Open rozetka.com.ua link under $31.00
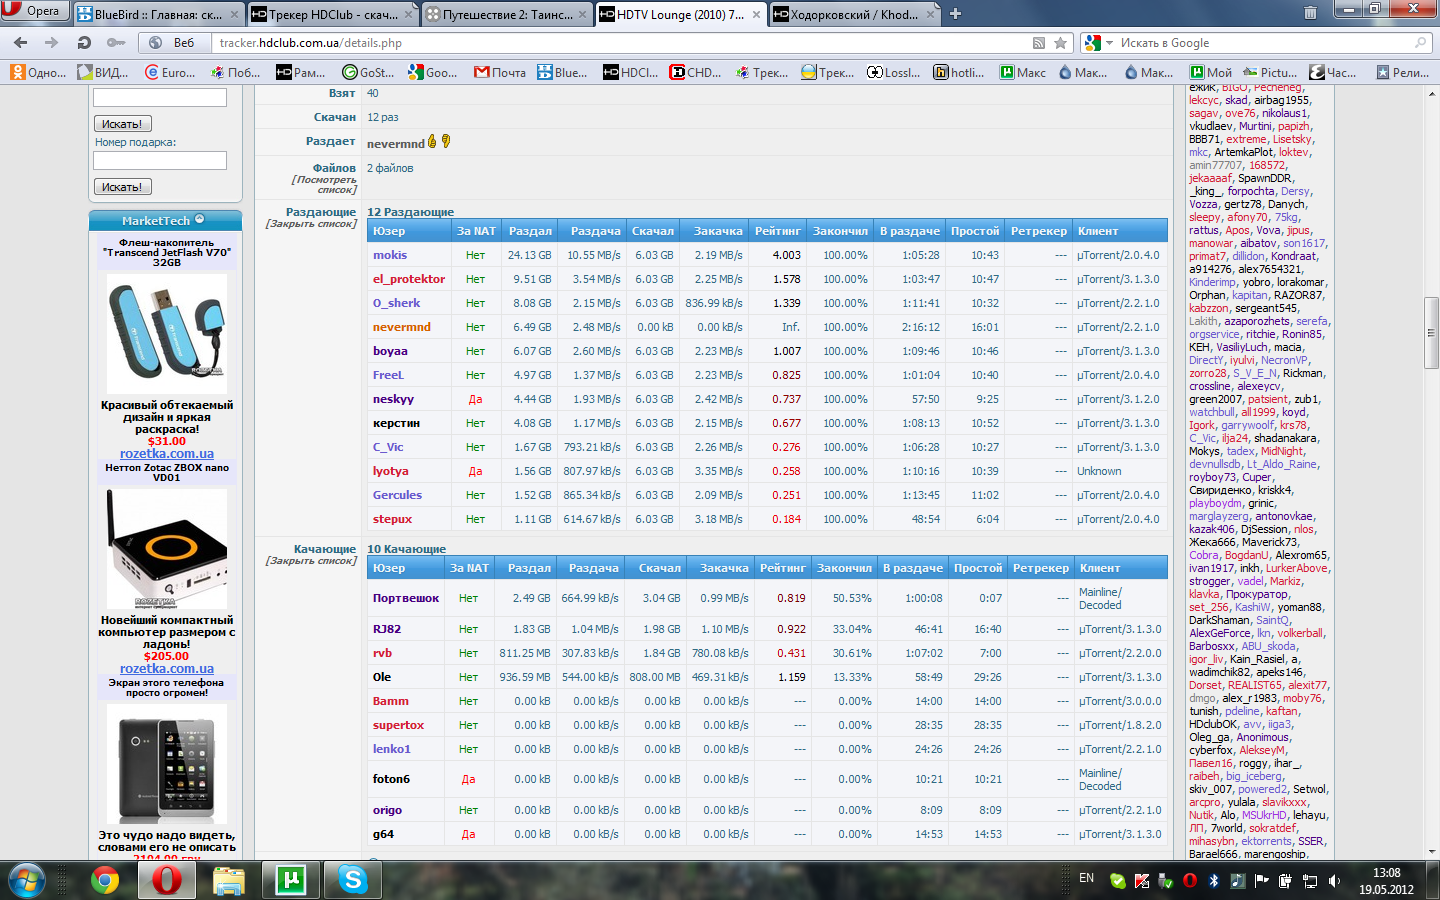1440x900 pixels. [167, 453]
